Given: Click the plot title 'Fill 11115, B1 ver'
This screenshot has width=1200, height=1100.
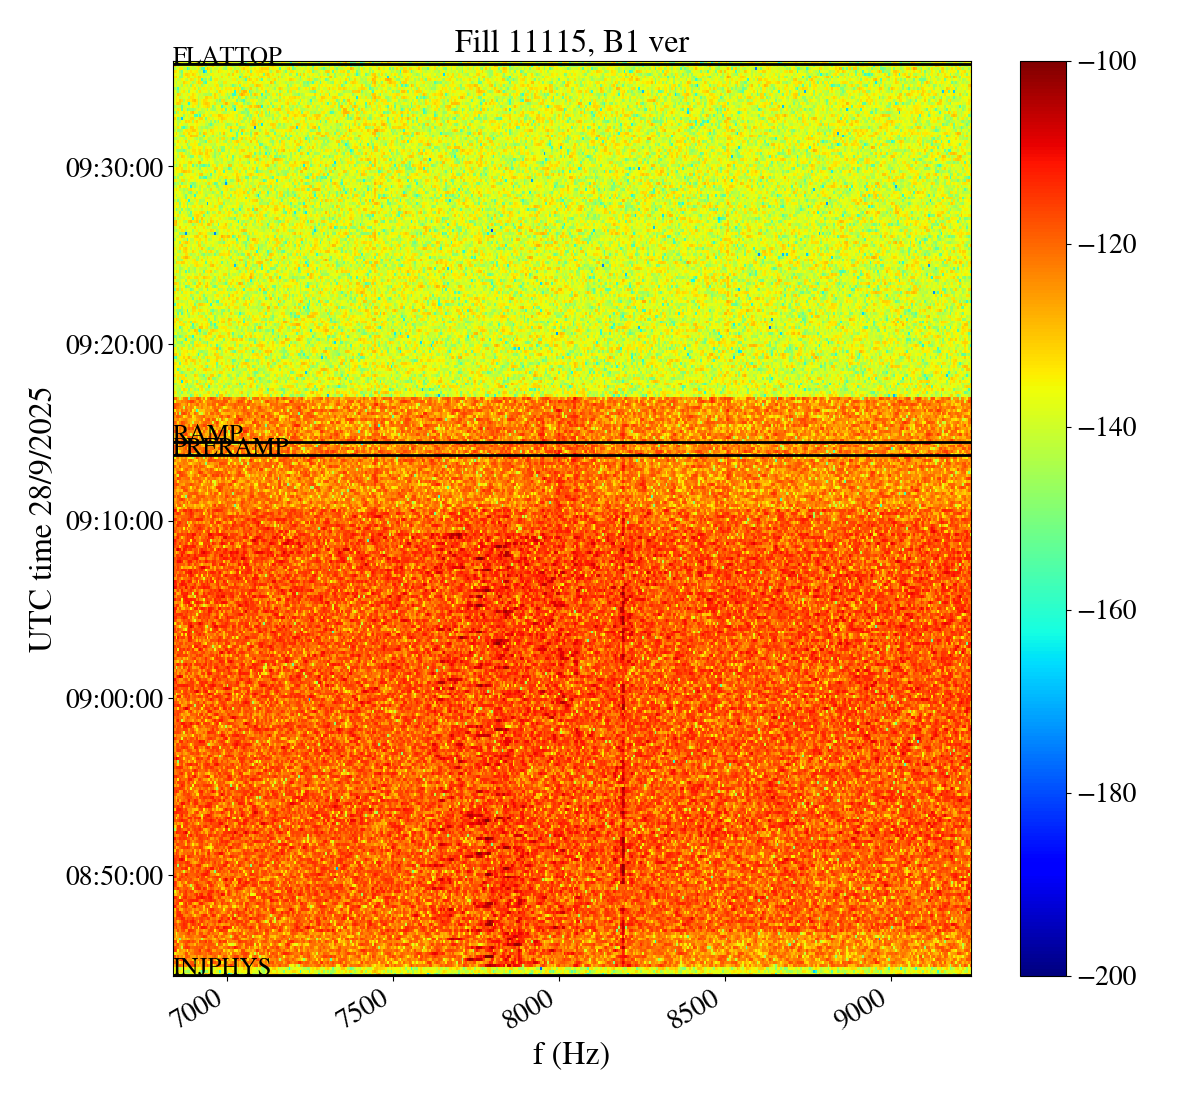Looking at the screenshot, I should coord(571,41).
